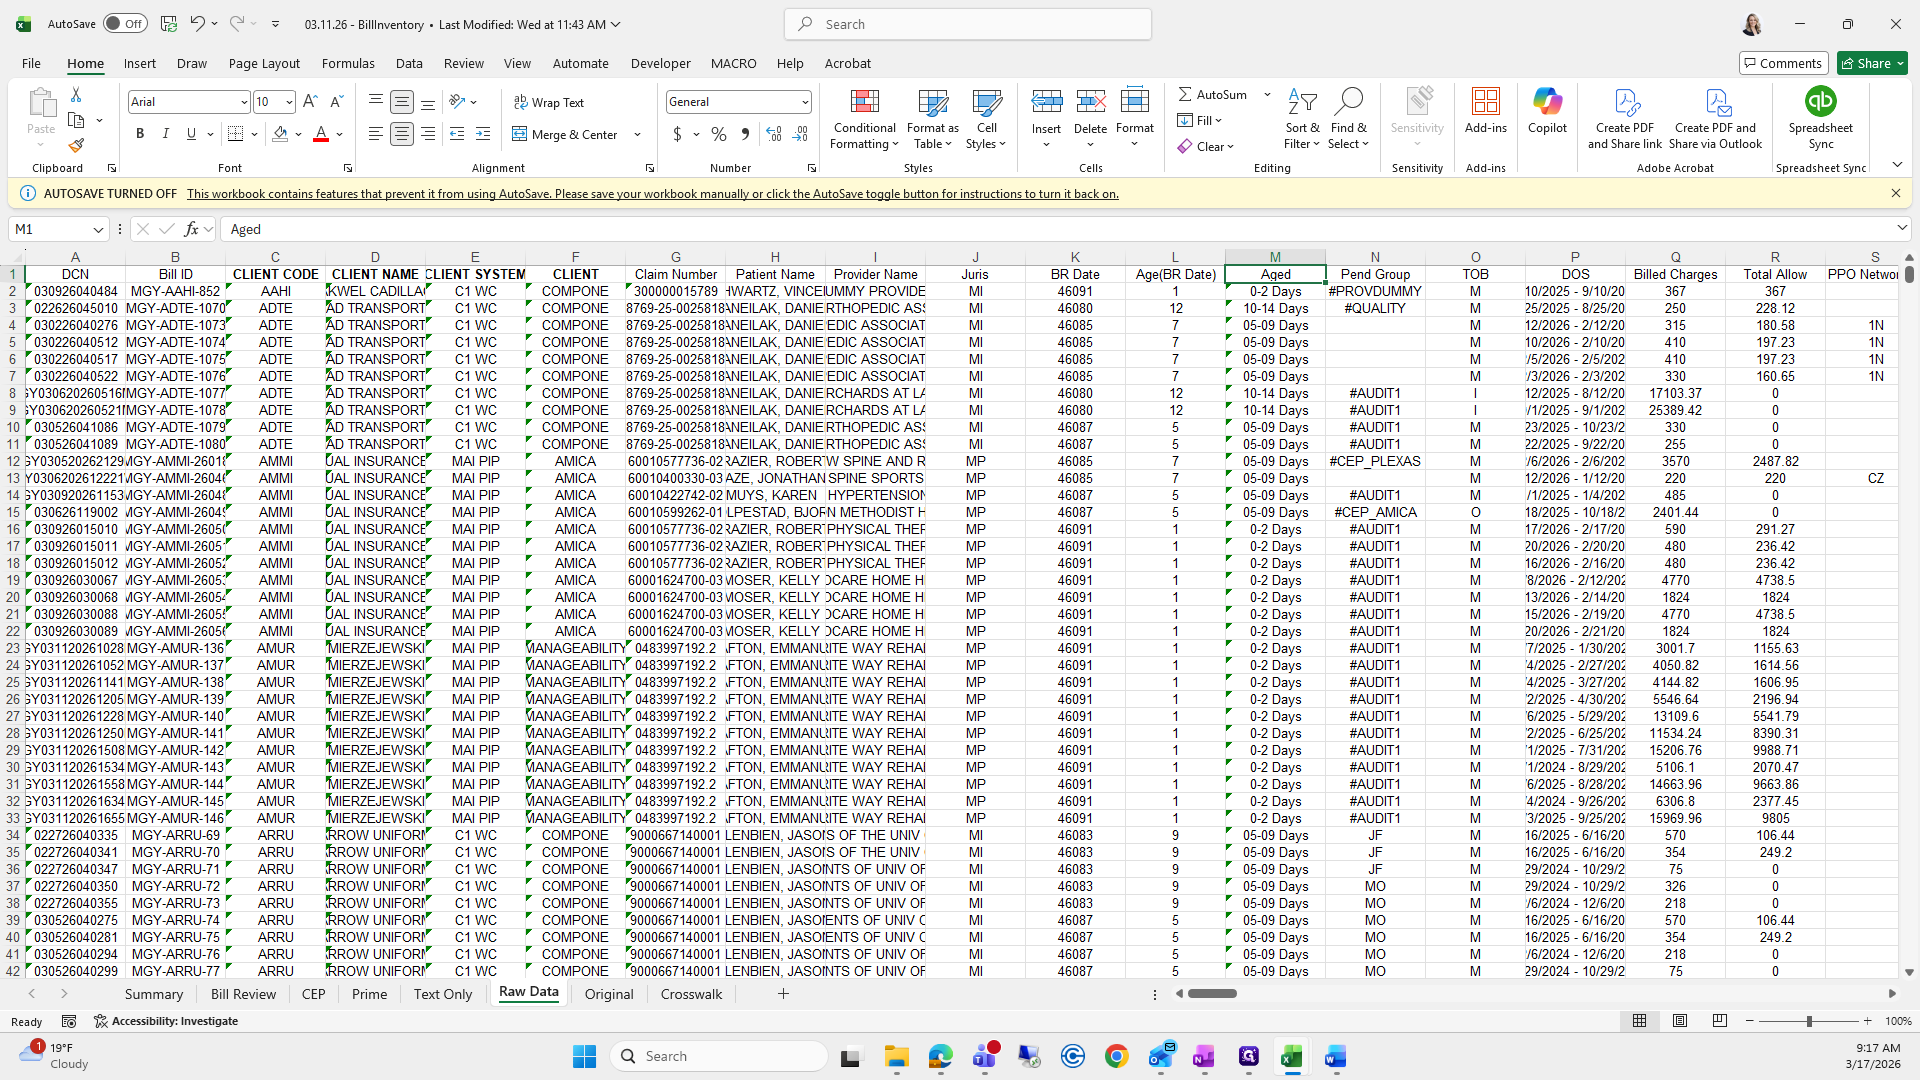Image resolution: width=1920 pixels, height=1080 pixels.
Task: Open the Name Box dropdown arrow
Action: point(98,229)
